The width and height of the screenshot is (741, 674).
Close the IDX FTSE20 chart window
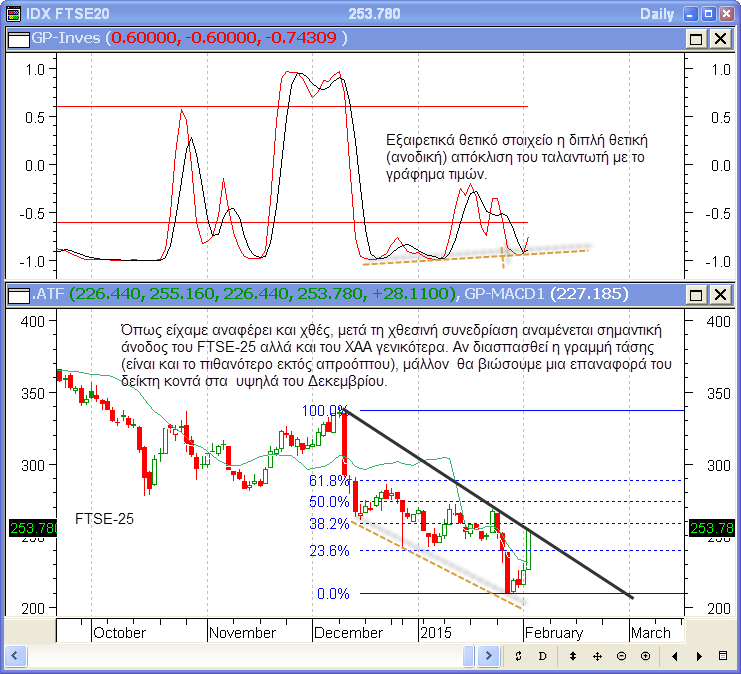pos(726,14)
